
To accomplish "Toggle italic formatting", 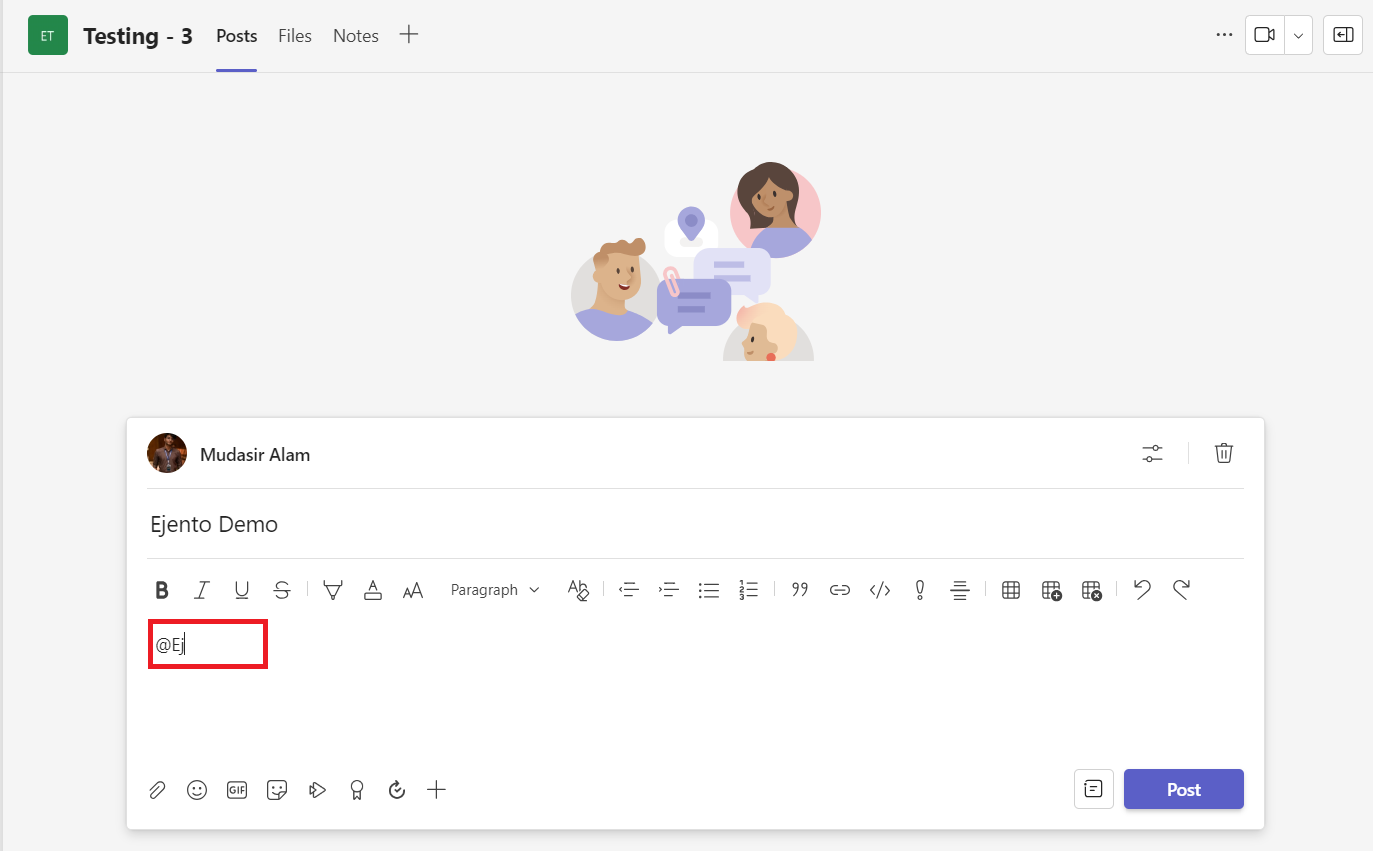I will (x=202, y=590).
